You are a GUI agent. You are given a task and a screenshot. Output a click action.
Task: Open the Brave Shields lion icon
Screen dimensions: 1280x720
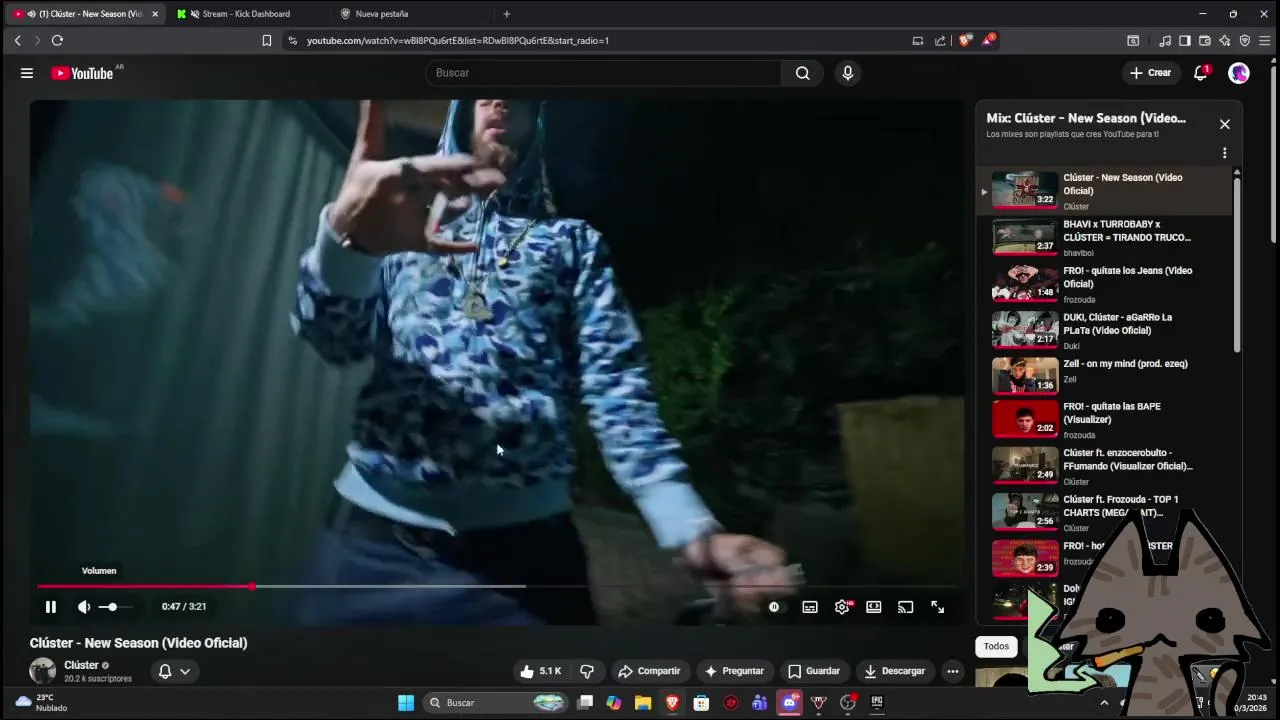click(965, 40)
